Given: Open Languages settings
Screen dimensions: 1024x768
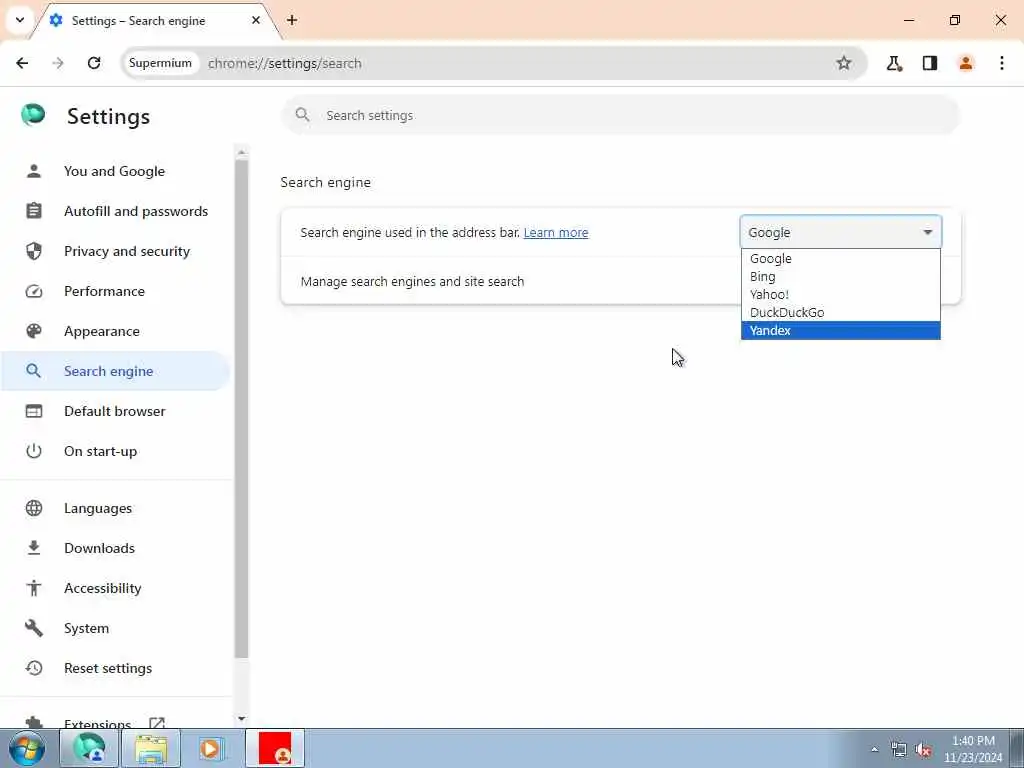Looking at the screenshot, I should coord(115,508).
